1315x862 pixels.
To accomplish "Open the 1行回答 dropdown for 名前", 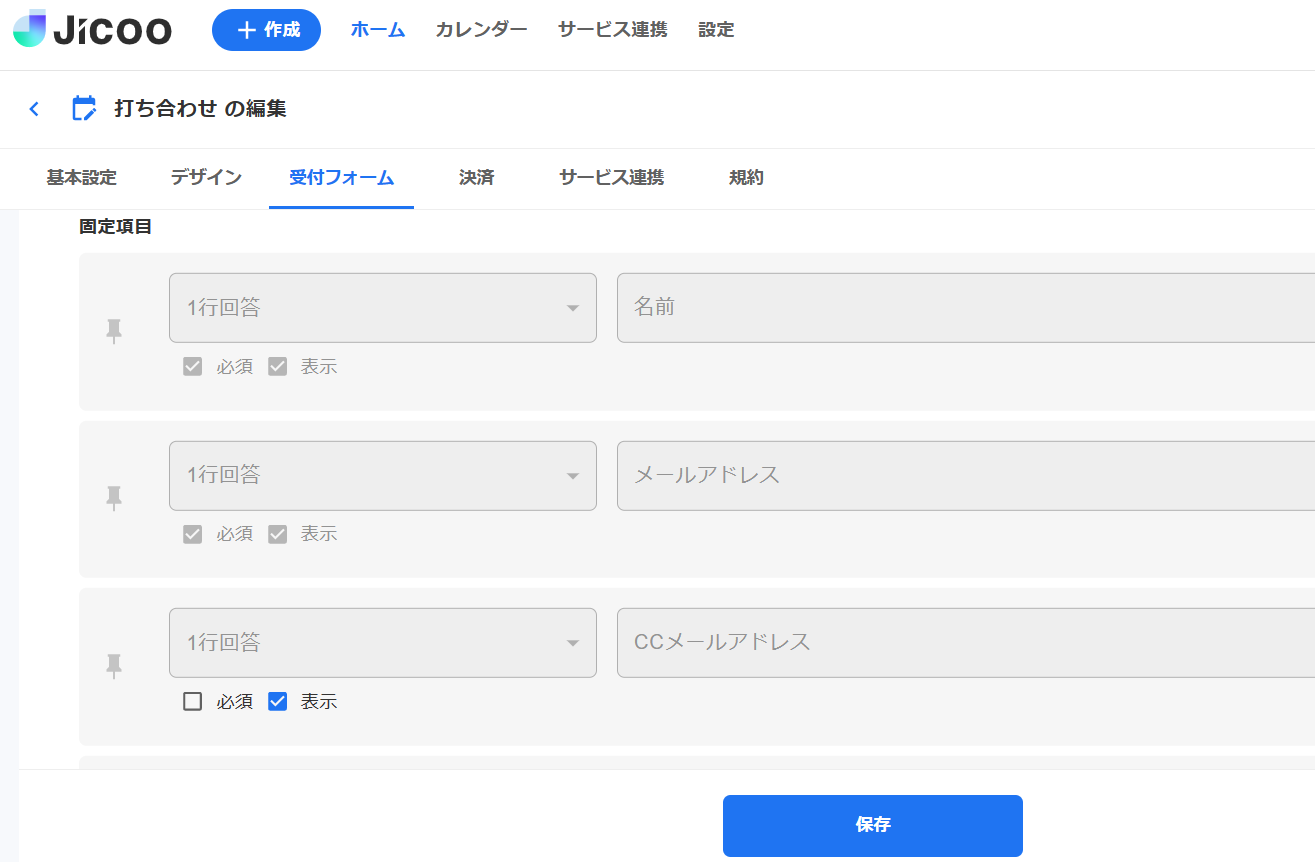I will point(383,308).
